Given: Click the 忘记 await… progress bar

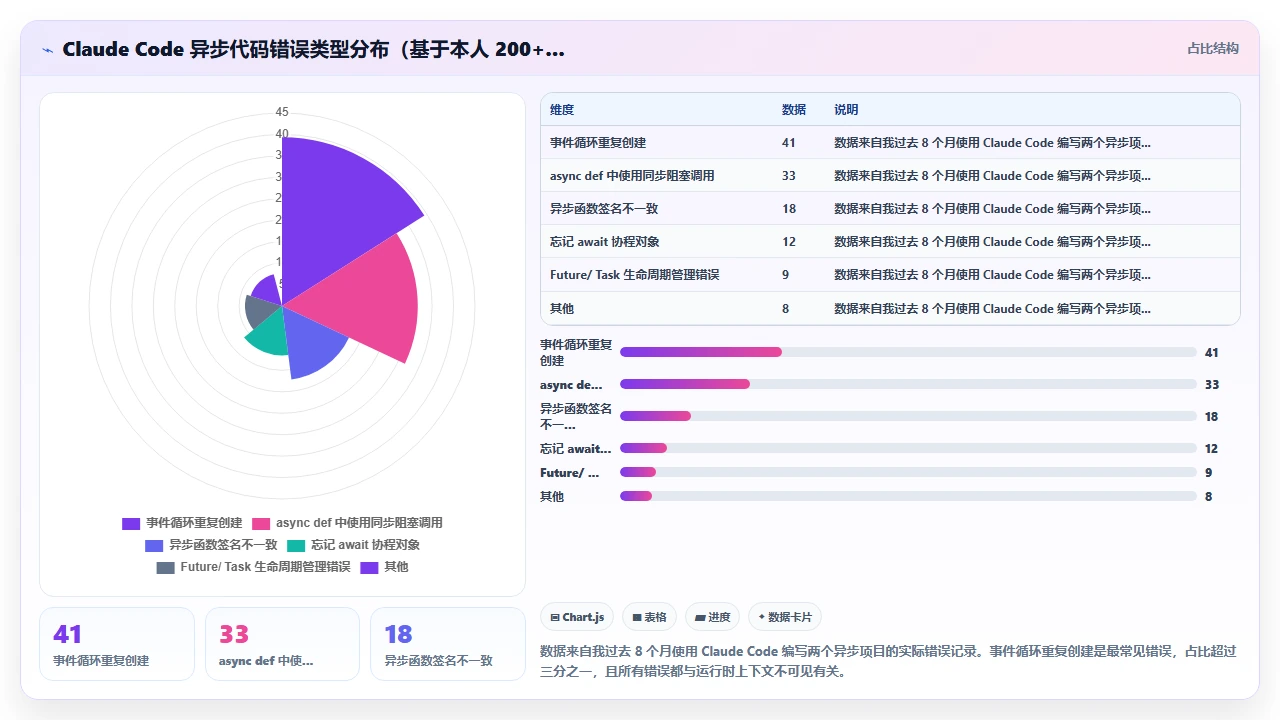Looking at the screenshot, I should coord(908,448).
